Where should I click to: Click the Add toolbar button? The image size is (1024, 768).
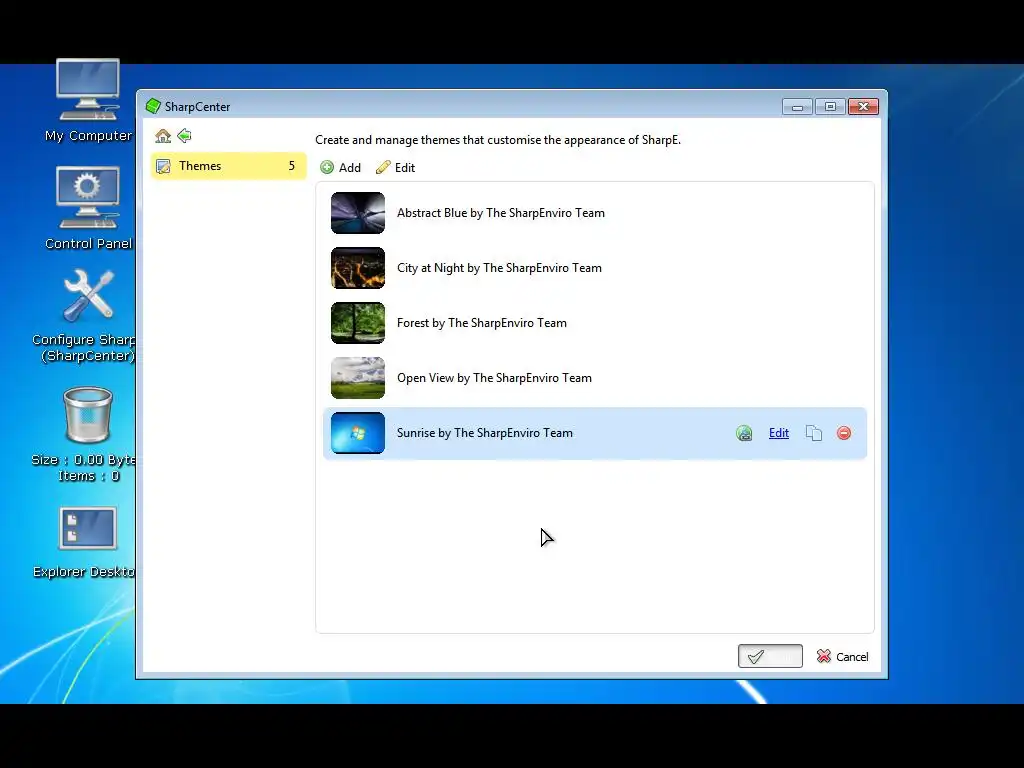click(x=340, y=168)
